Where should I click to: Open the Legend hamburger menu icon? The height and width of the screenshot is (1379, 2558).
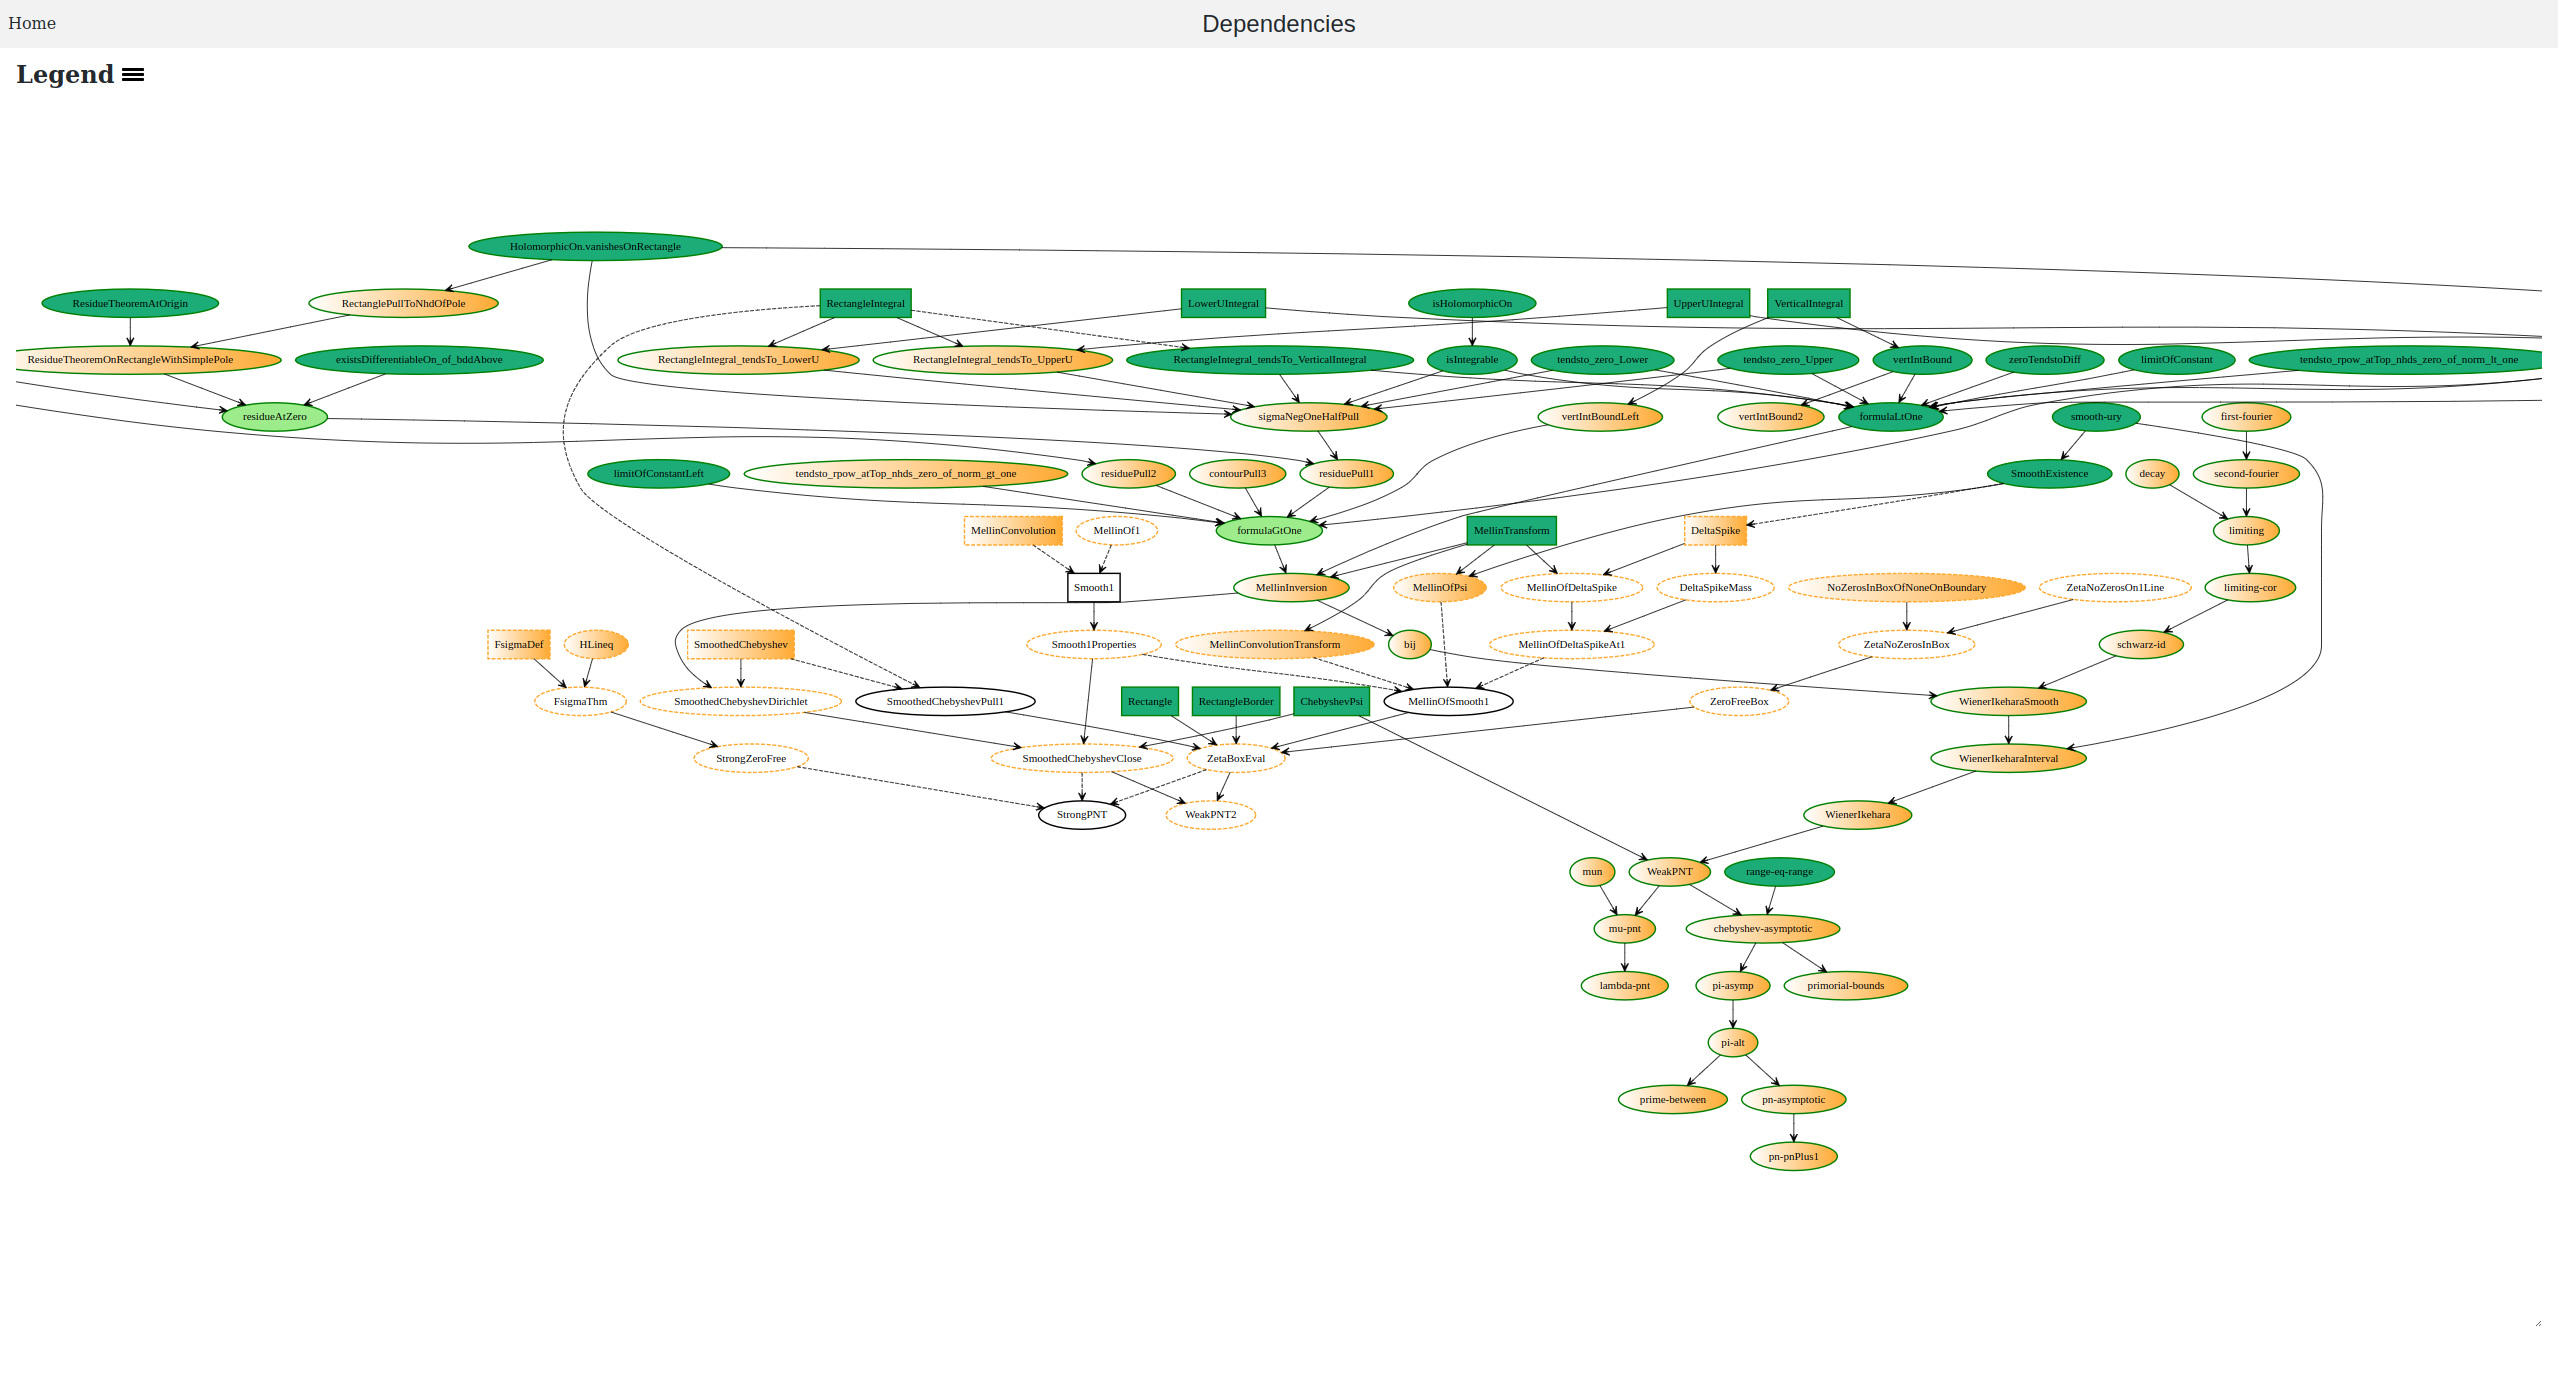133,75
